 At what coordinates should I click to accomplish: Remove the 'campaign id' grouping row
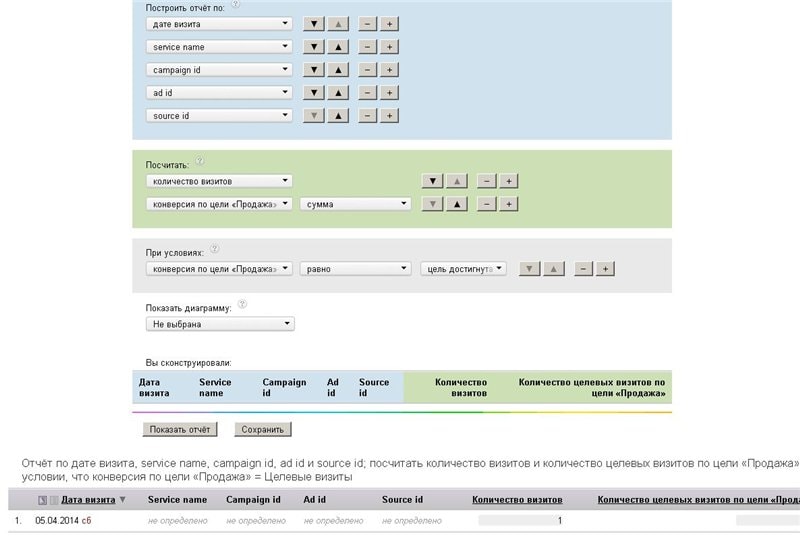click(x=367, y=69)
